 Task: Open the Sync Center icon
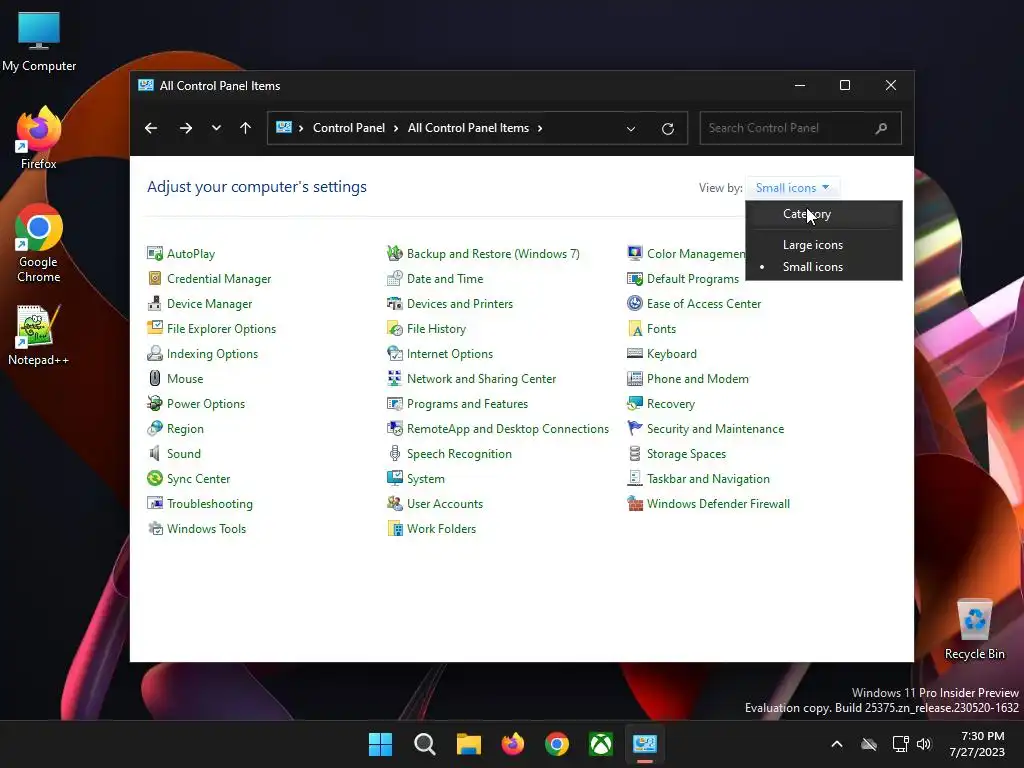click(155, 478)
